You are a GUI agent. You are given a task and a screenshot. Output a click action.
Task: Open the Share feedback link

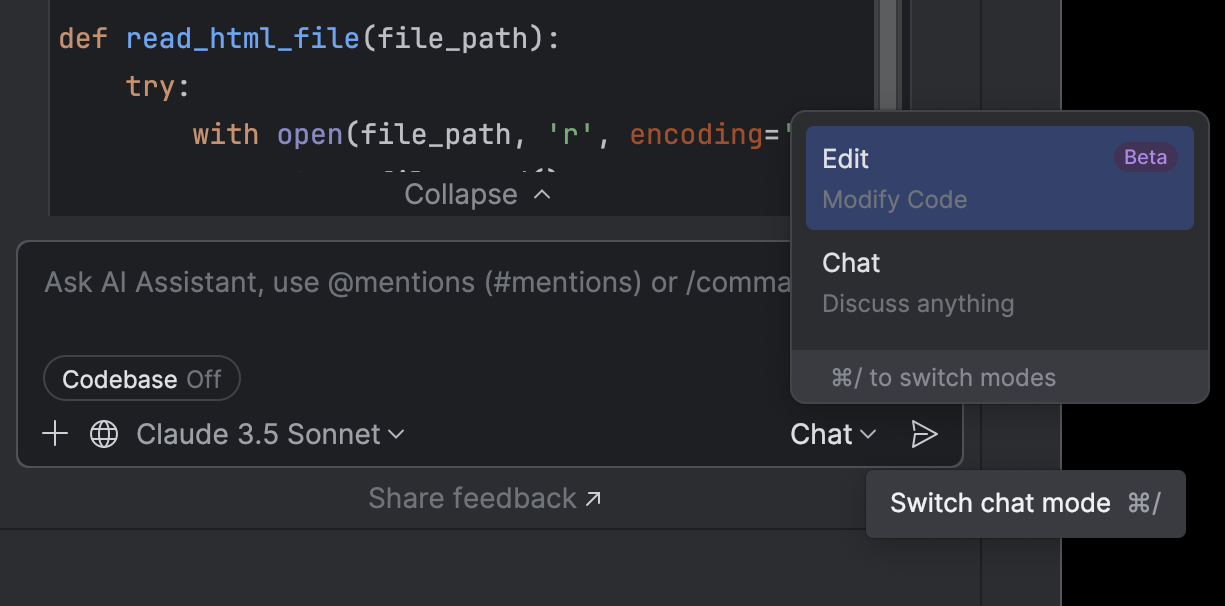tap(485, 498)
